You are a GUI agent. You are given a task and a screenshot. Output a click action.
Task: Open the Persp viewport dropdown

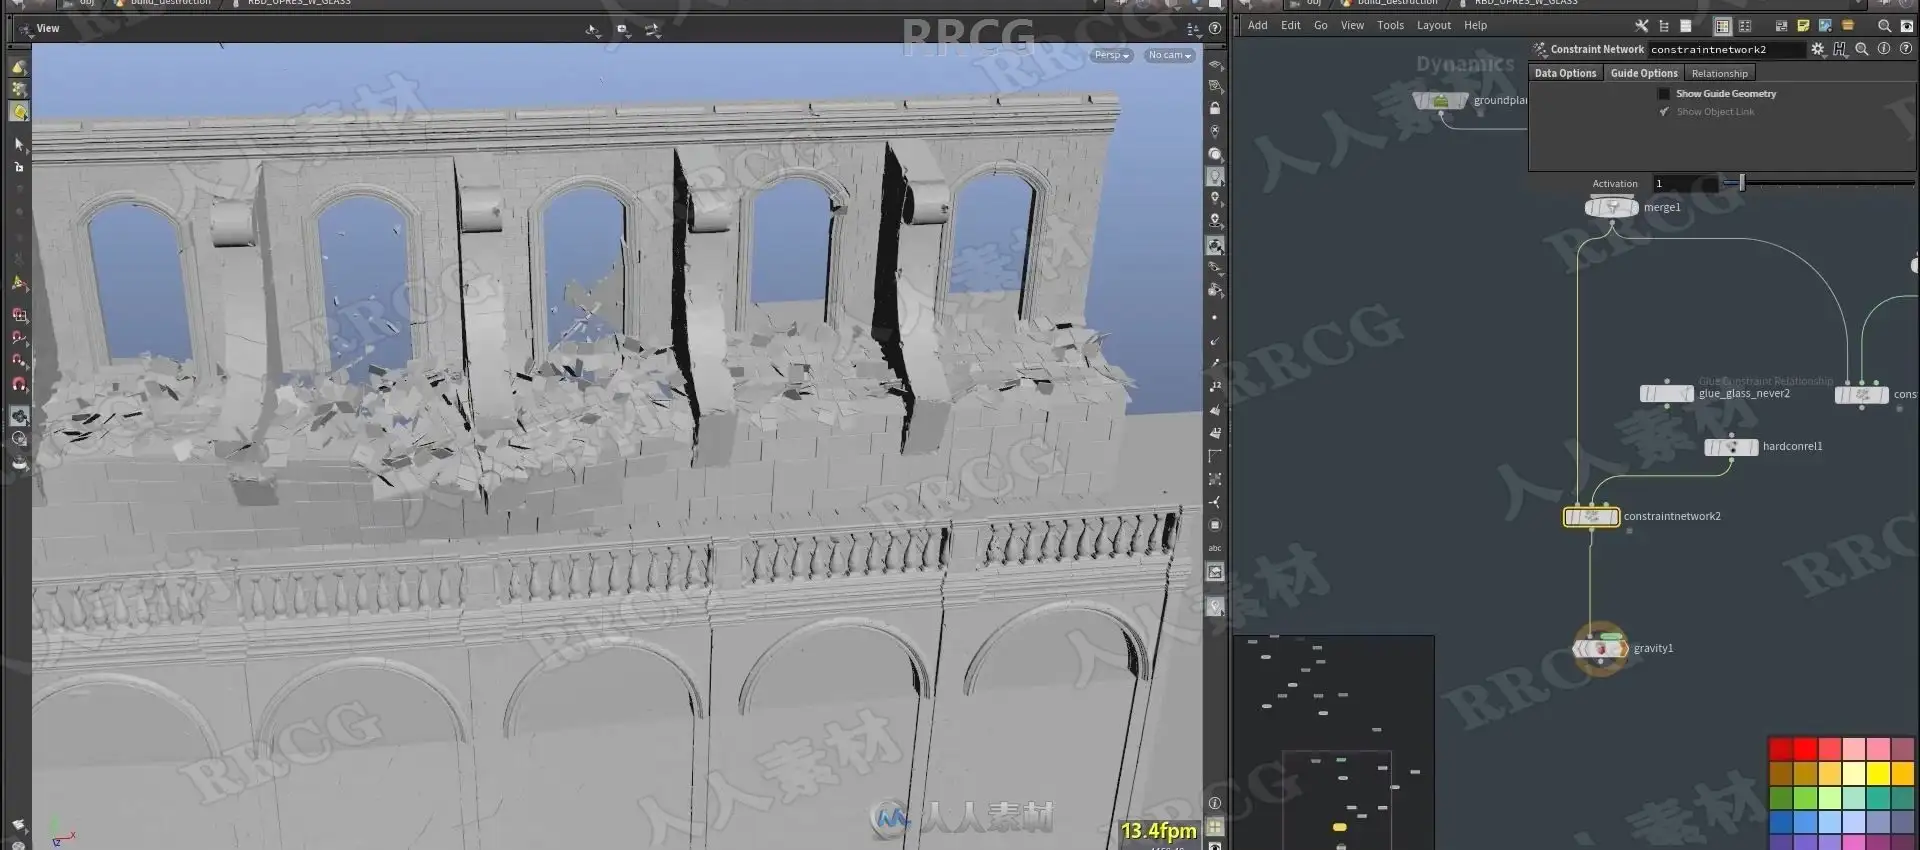(x=1112, y=55)
